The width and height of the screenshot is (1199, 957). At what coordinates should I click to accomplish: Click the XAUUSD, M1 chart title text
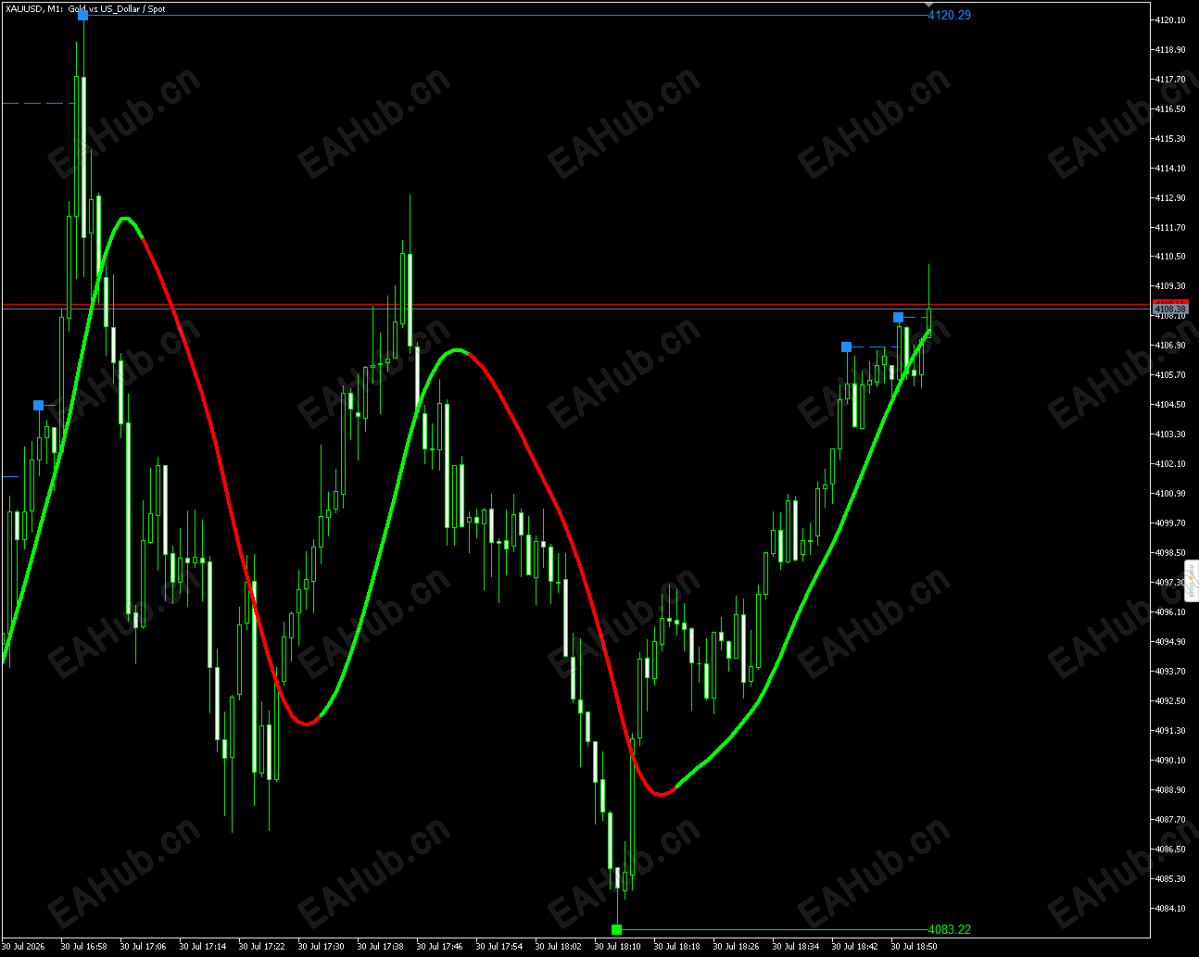[x=85, y=9]
